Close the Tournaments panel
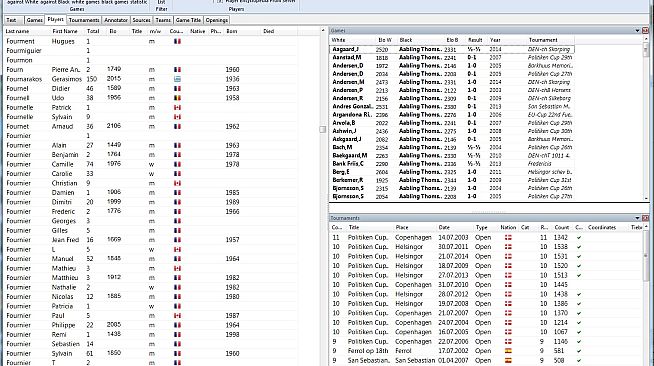 pyautogui.click(x=645, y=218)
